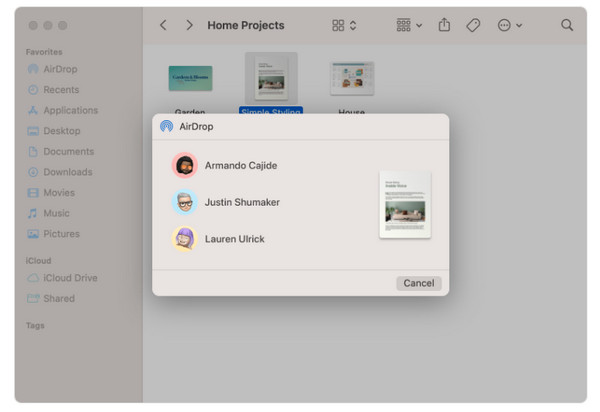Open the Documents label in sidebar

[x=68, y=151]
